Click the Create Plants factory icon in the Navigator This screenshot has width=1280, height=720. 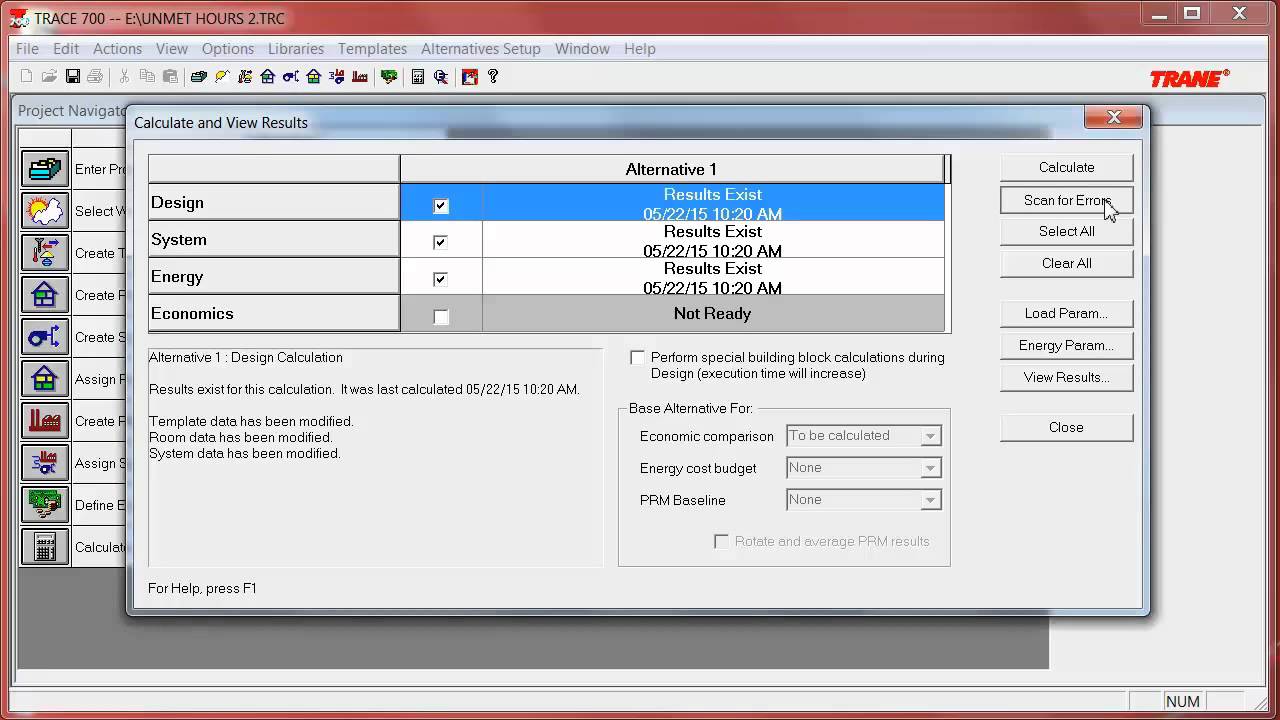point(45,421)
